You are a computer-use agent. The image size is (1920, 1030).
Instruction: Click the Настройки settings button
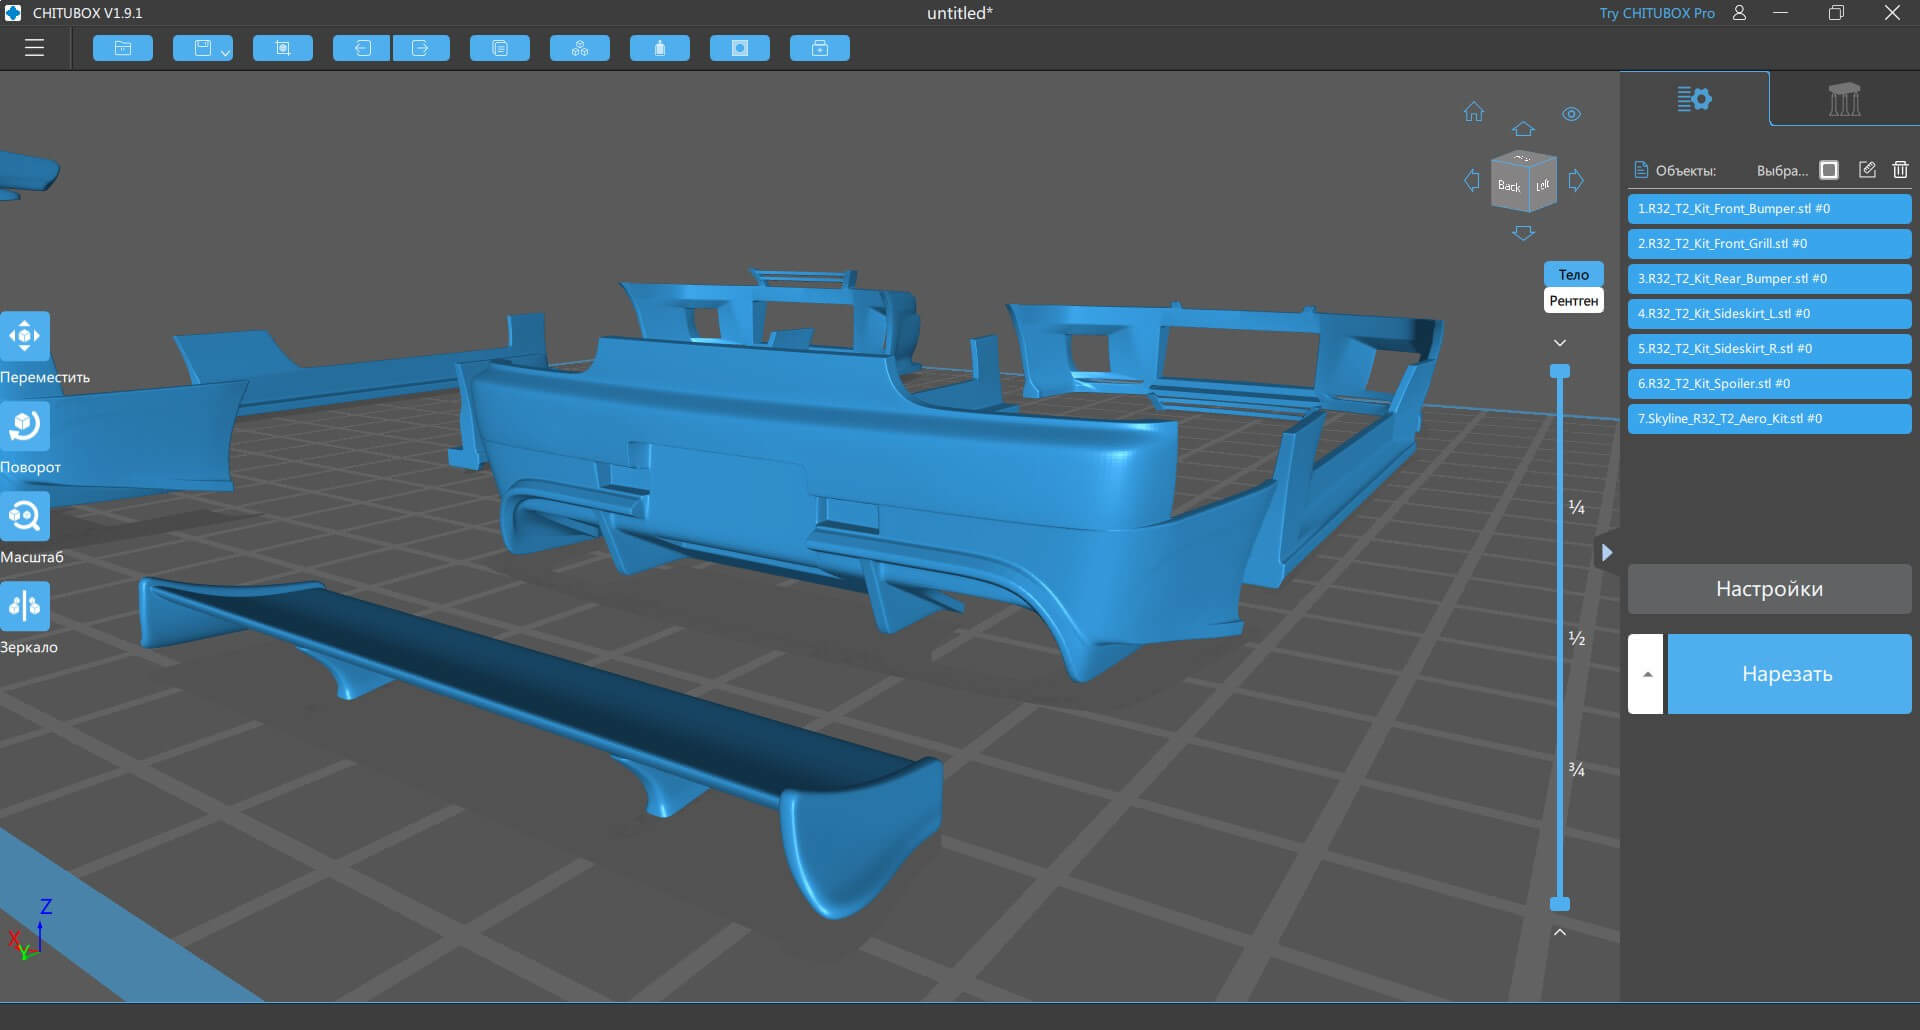pos(1769,589)
